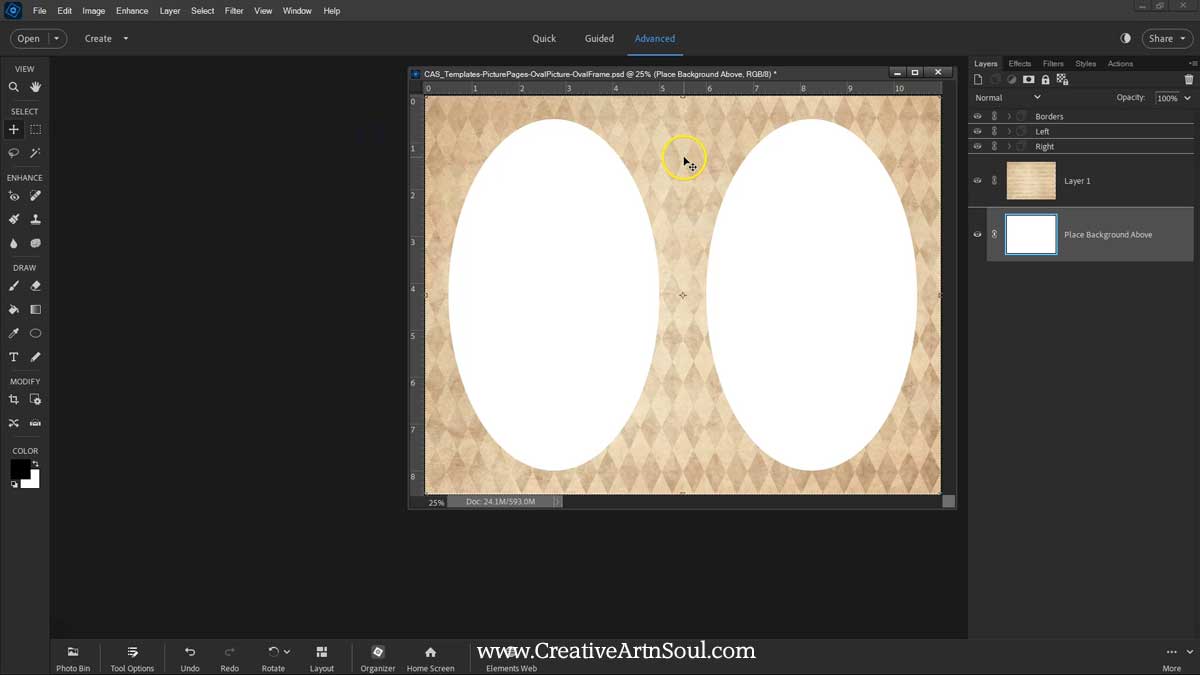Open the Organizer

(x=378, y=658)
